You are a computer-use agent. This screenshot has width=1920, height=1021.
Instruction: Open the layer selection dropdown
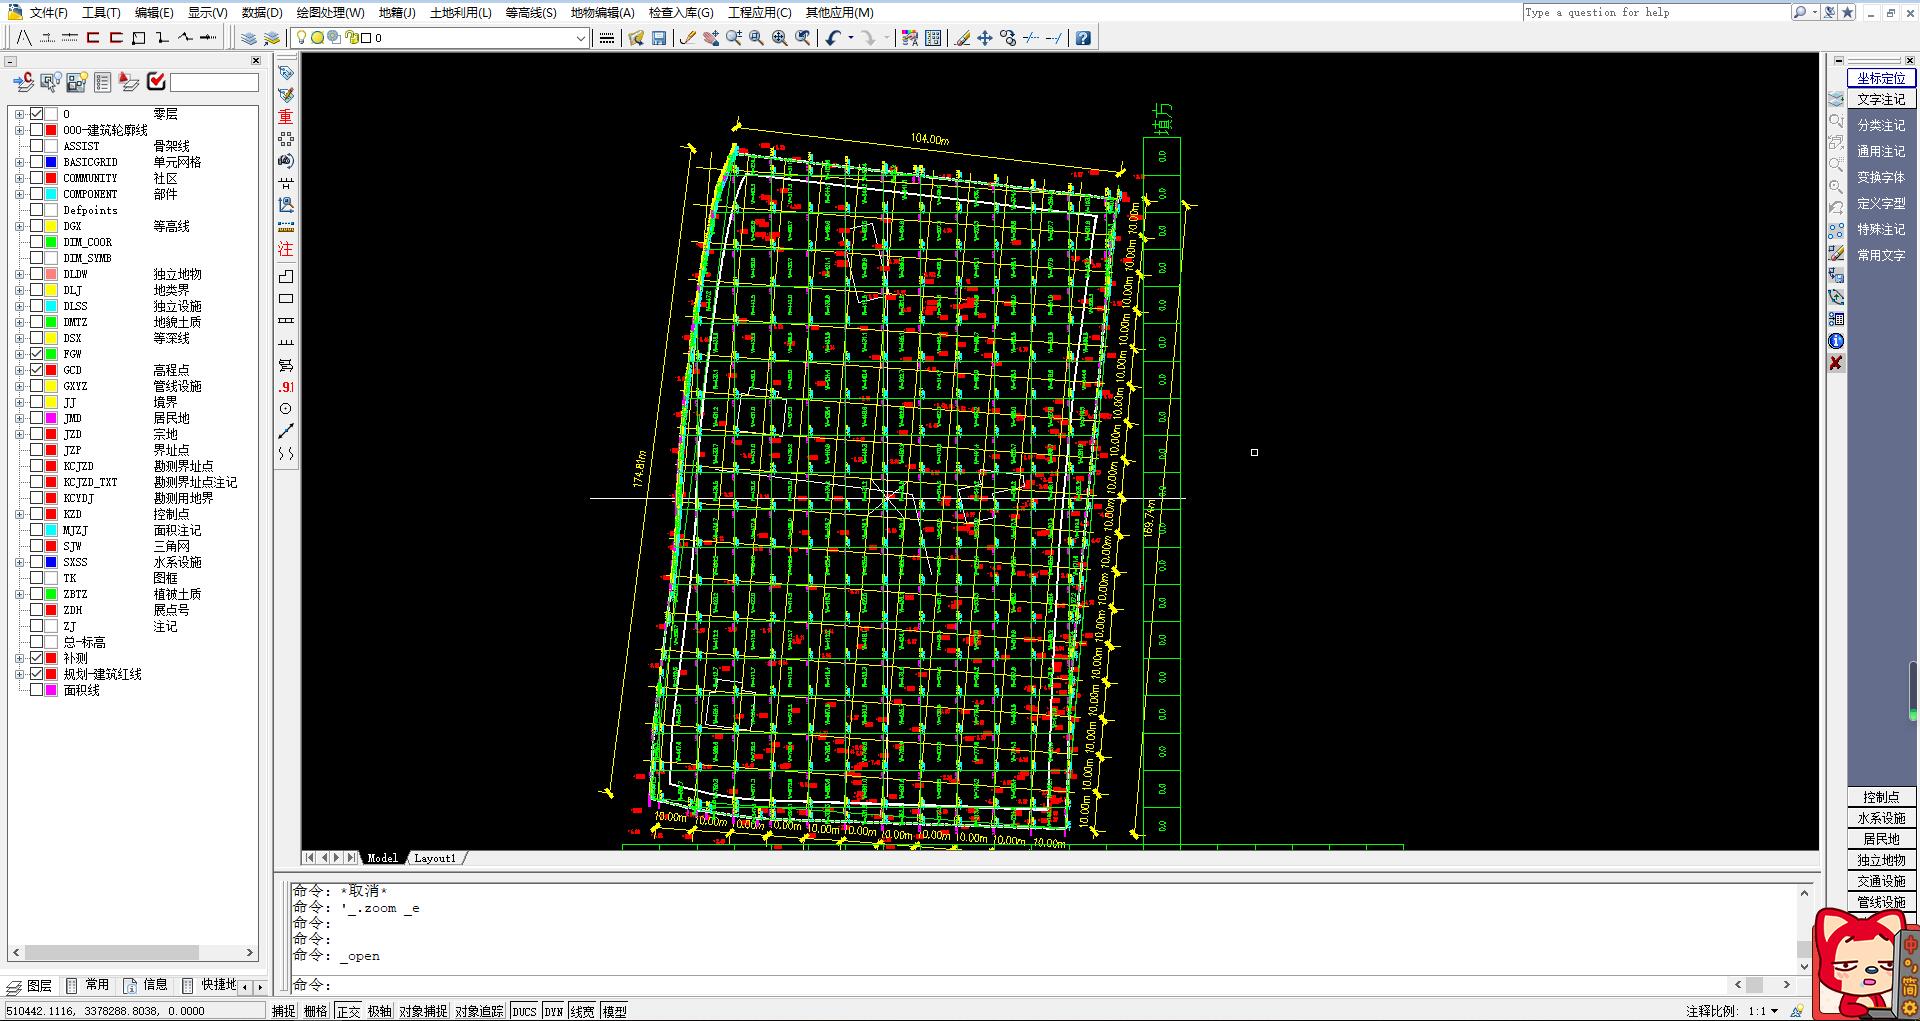pyautogui.click(x=580, y=38)
